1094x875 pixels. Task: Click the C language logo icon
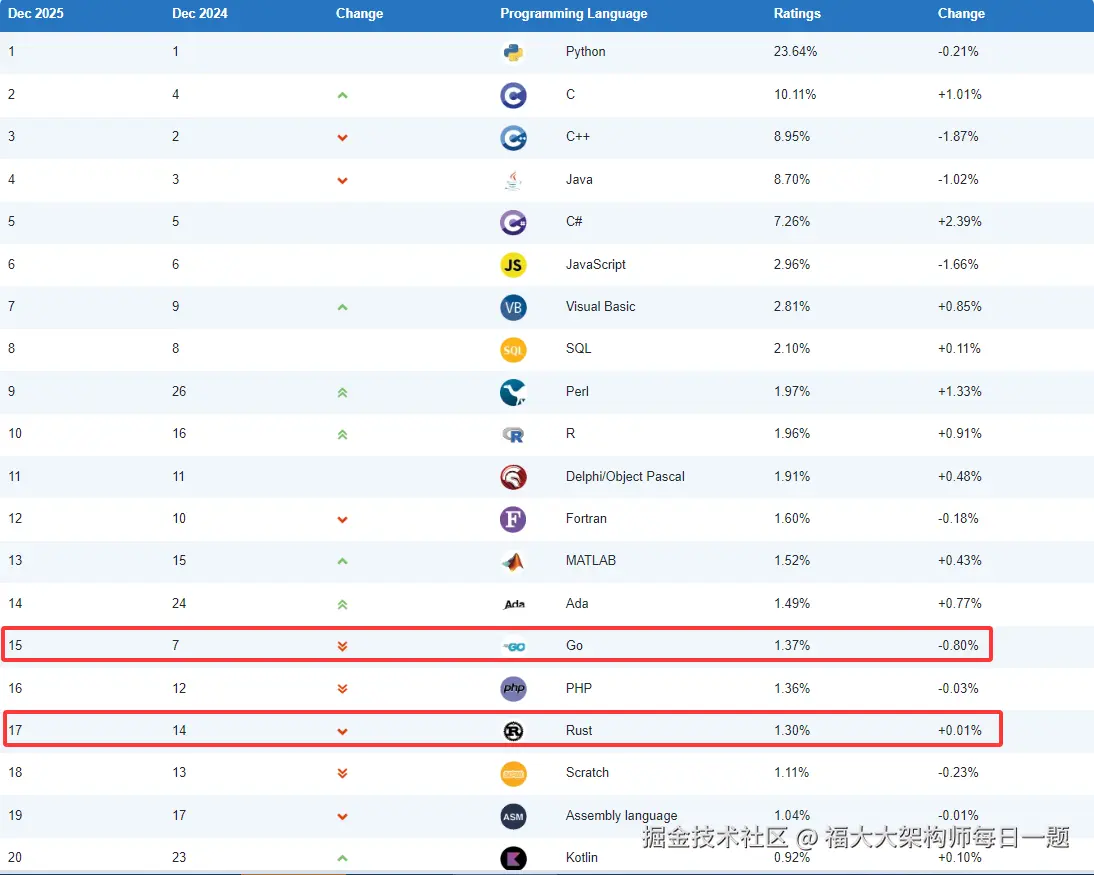pos(513,96)
